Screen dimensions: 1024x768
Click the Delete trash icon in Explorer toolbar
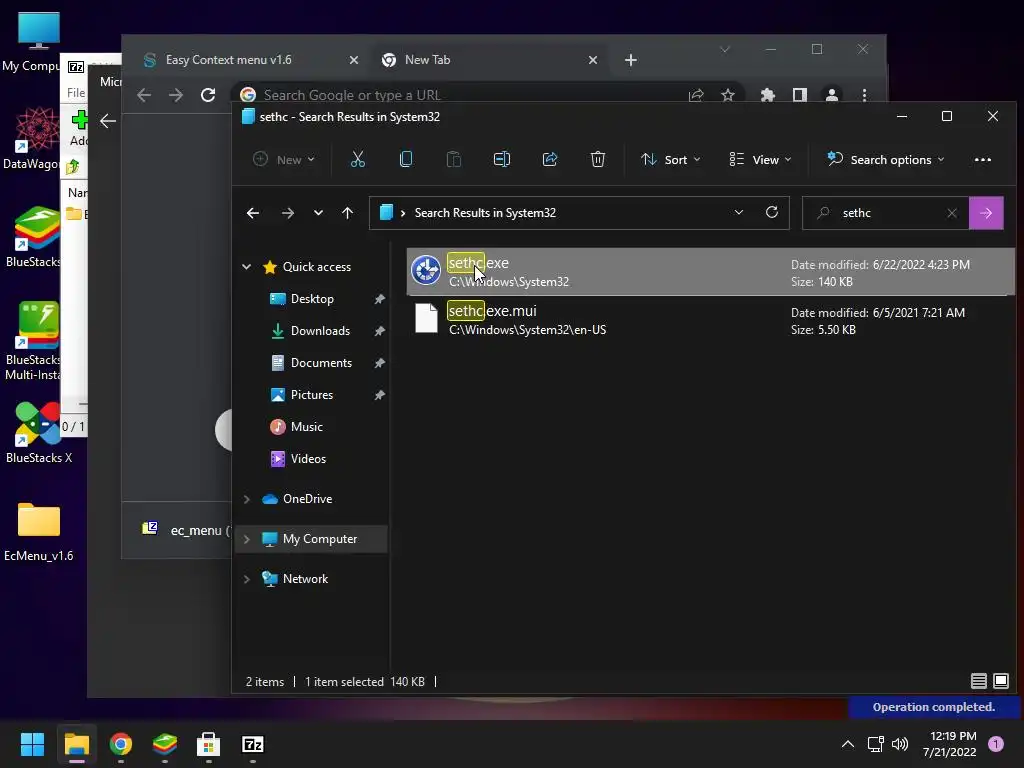tap(598, 159)
